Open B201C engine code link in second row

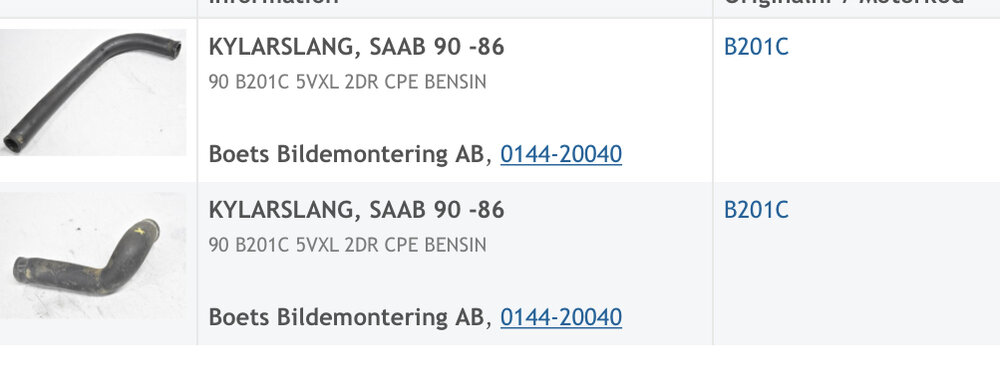(x=756, y=210)
